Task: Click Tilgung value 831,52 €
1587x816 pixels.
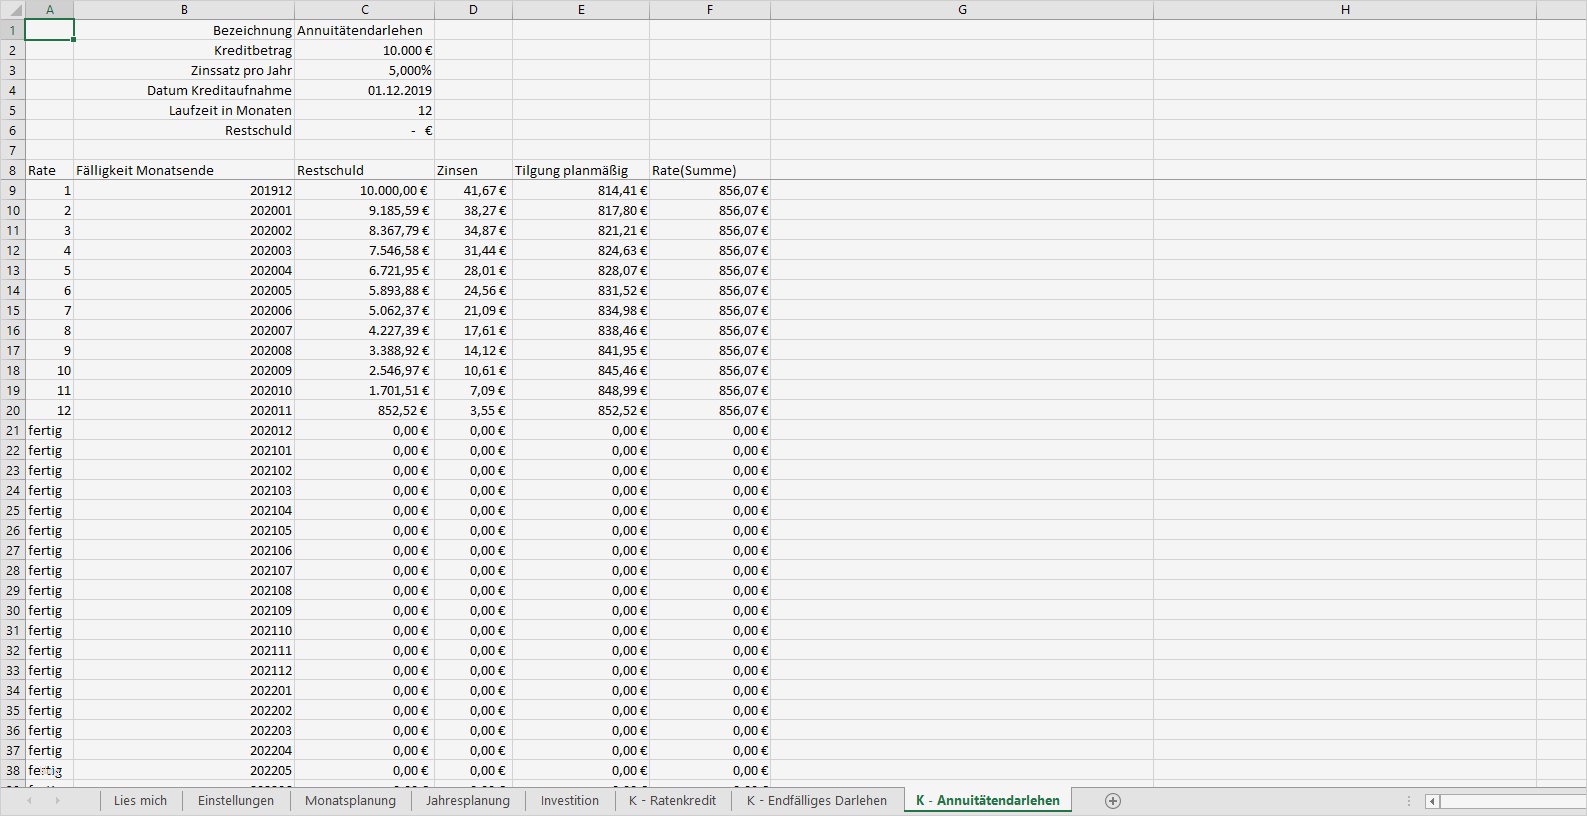Action: click(581, 290)
